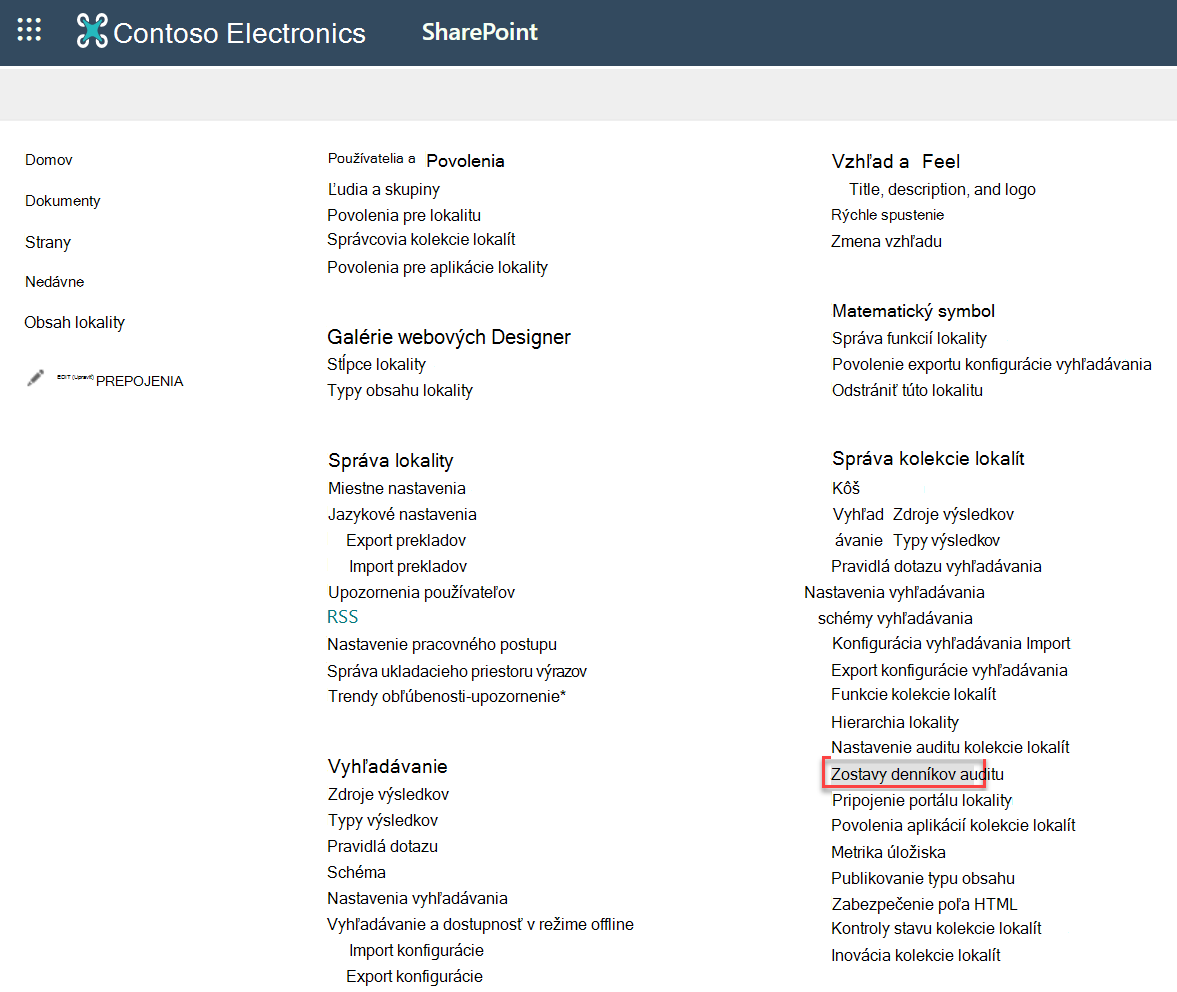Click Povolenia pre lokalitu link
1177x992 pixels.
point(404,215)
